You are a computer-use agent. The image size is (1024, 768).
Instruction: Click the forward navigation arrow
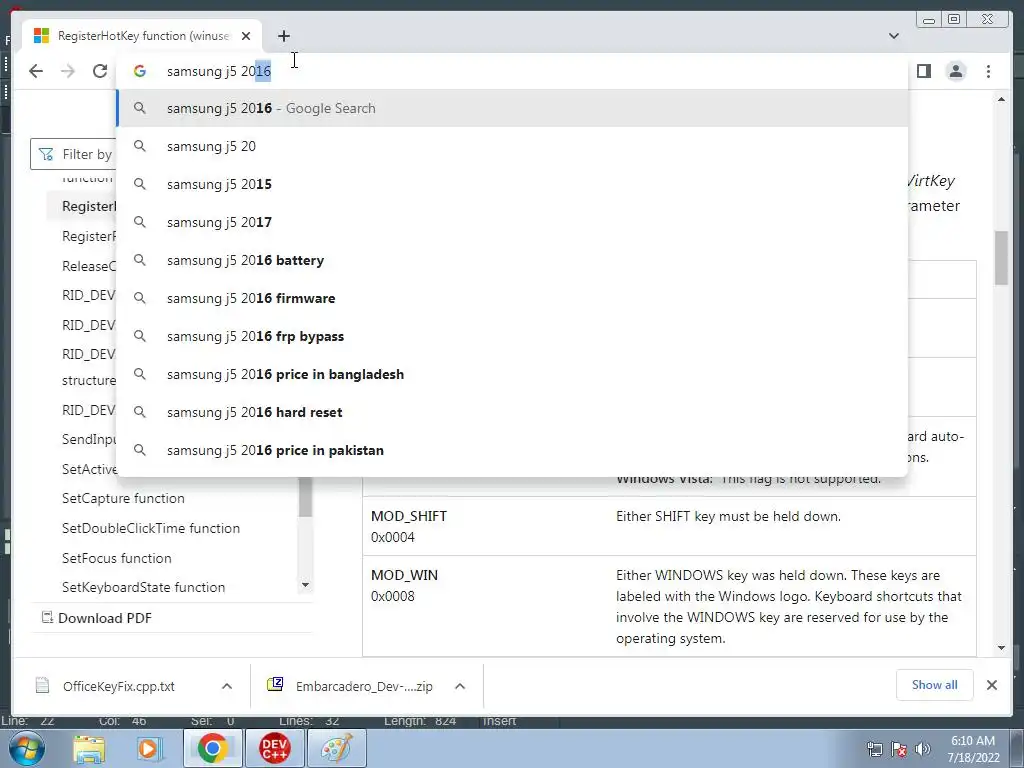pos(68,71)
